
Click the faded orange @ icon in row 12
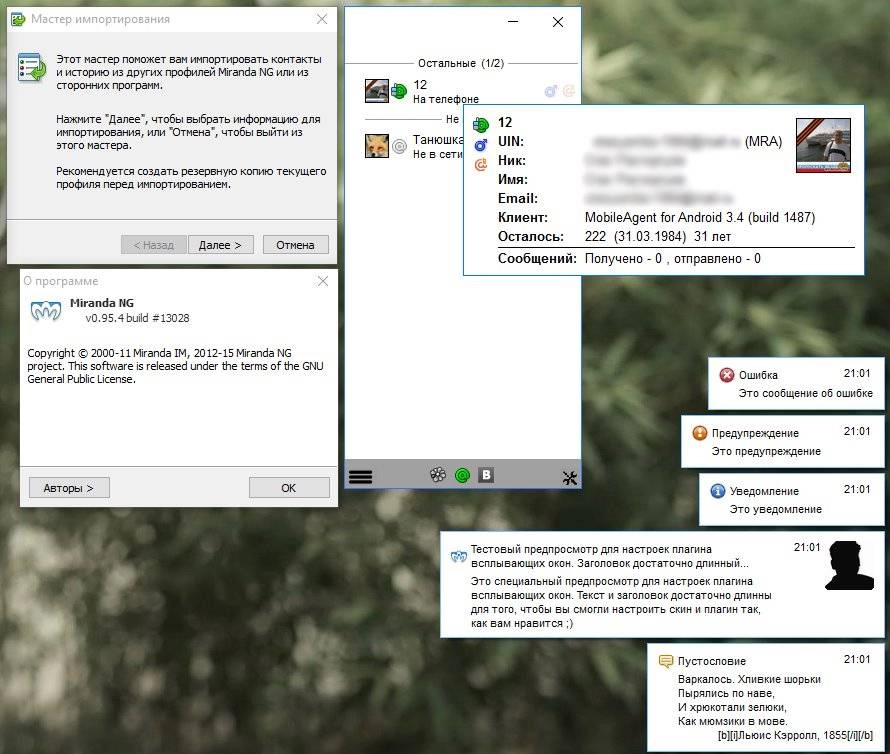click(569, 91)
